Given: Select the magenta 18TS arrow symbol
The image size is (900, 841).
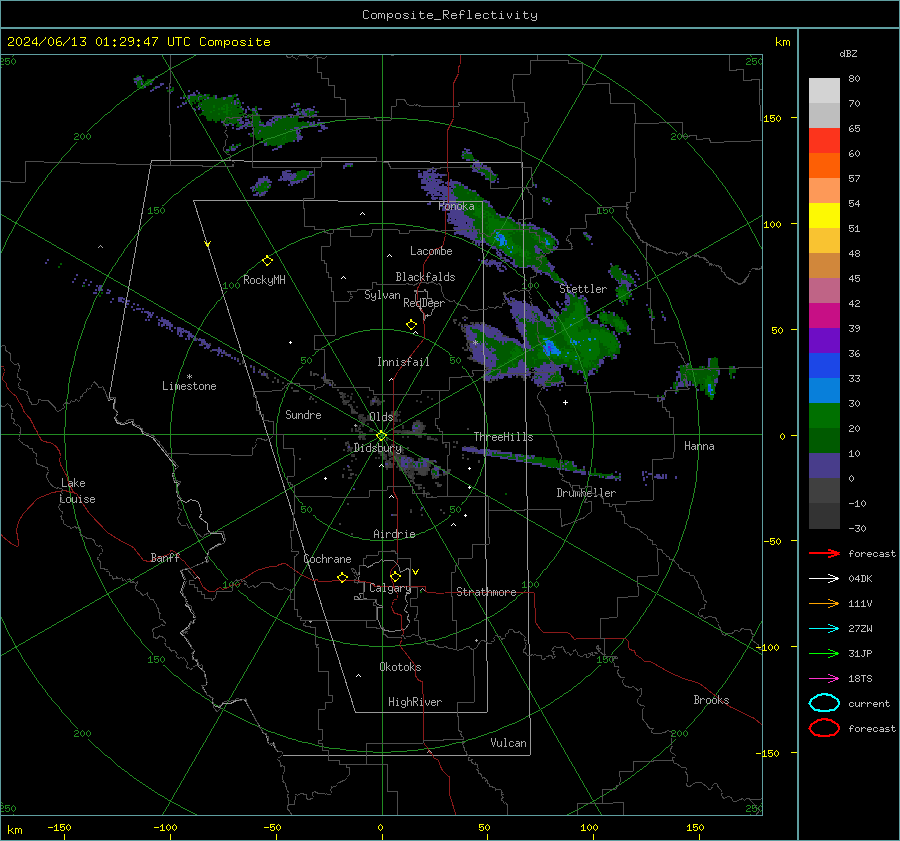Looking at the screenshot, I should (824, 679).
